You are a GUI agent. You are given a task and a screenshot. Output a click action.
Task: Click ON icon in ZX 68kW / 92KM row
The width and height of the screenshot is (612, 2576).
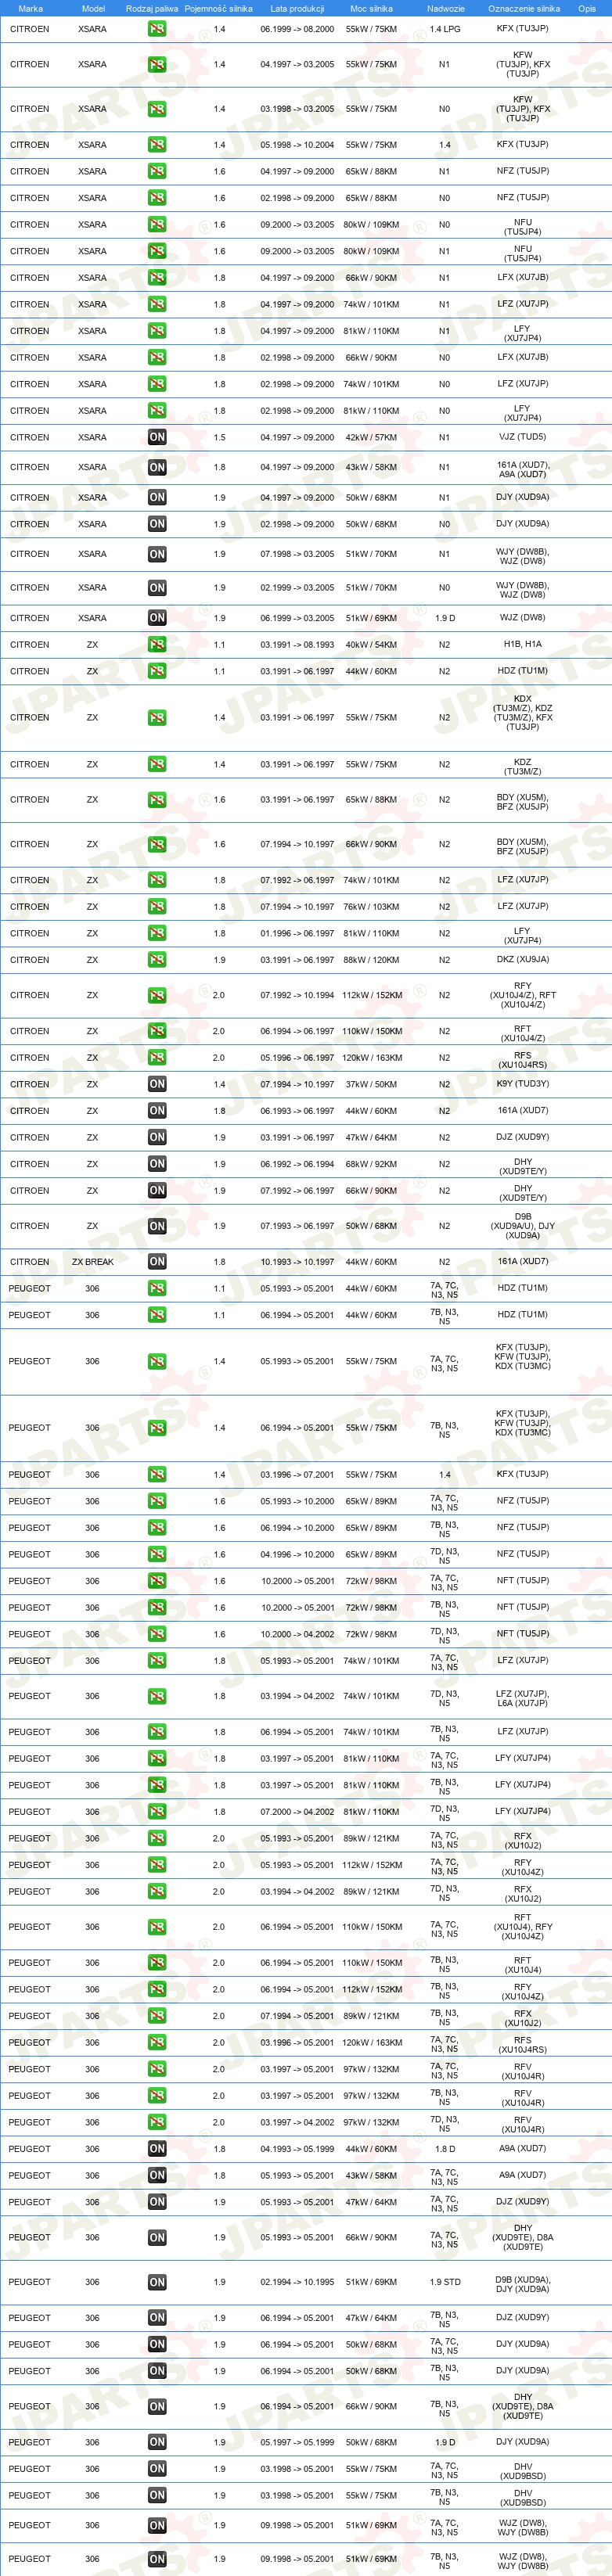coord(157,1164)
